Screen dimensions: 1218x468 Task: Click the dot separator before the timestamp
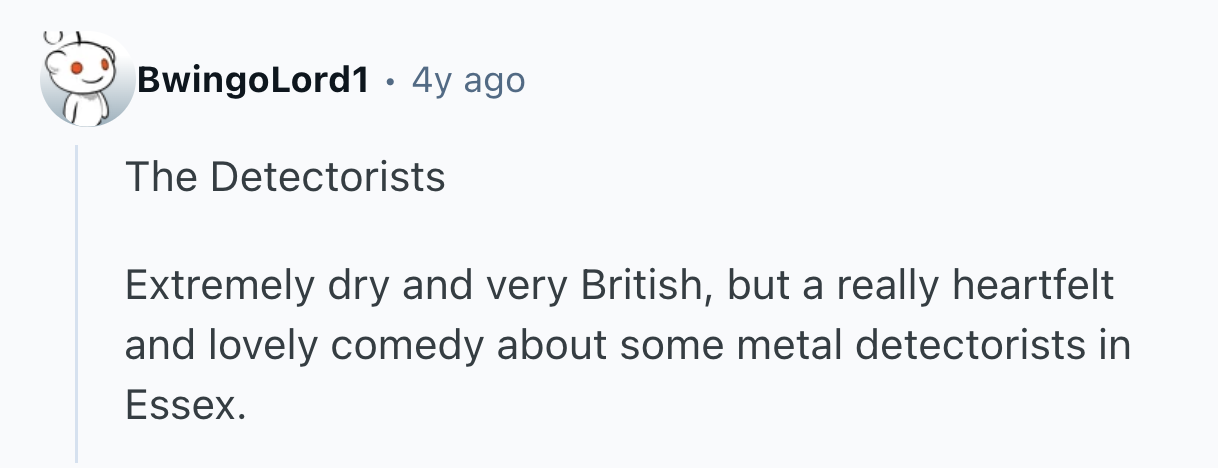[x=390, y=81]
